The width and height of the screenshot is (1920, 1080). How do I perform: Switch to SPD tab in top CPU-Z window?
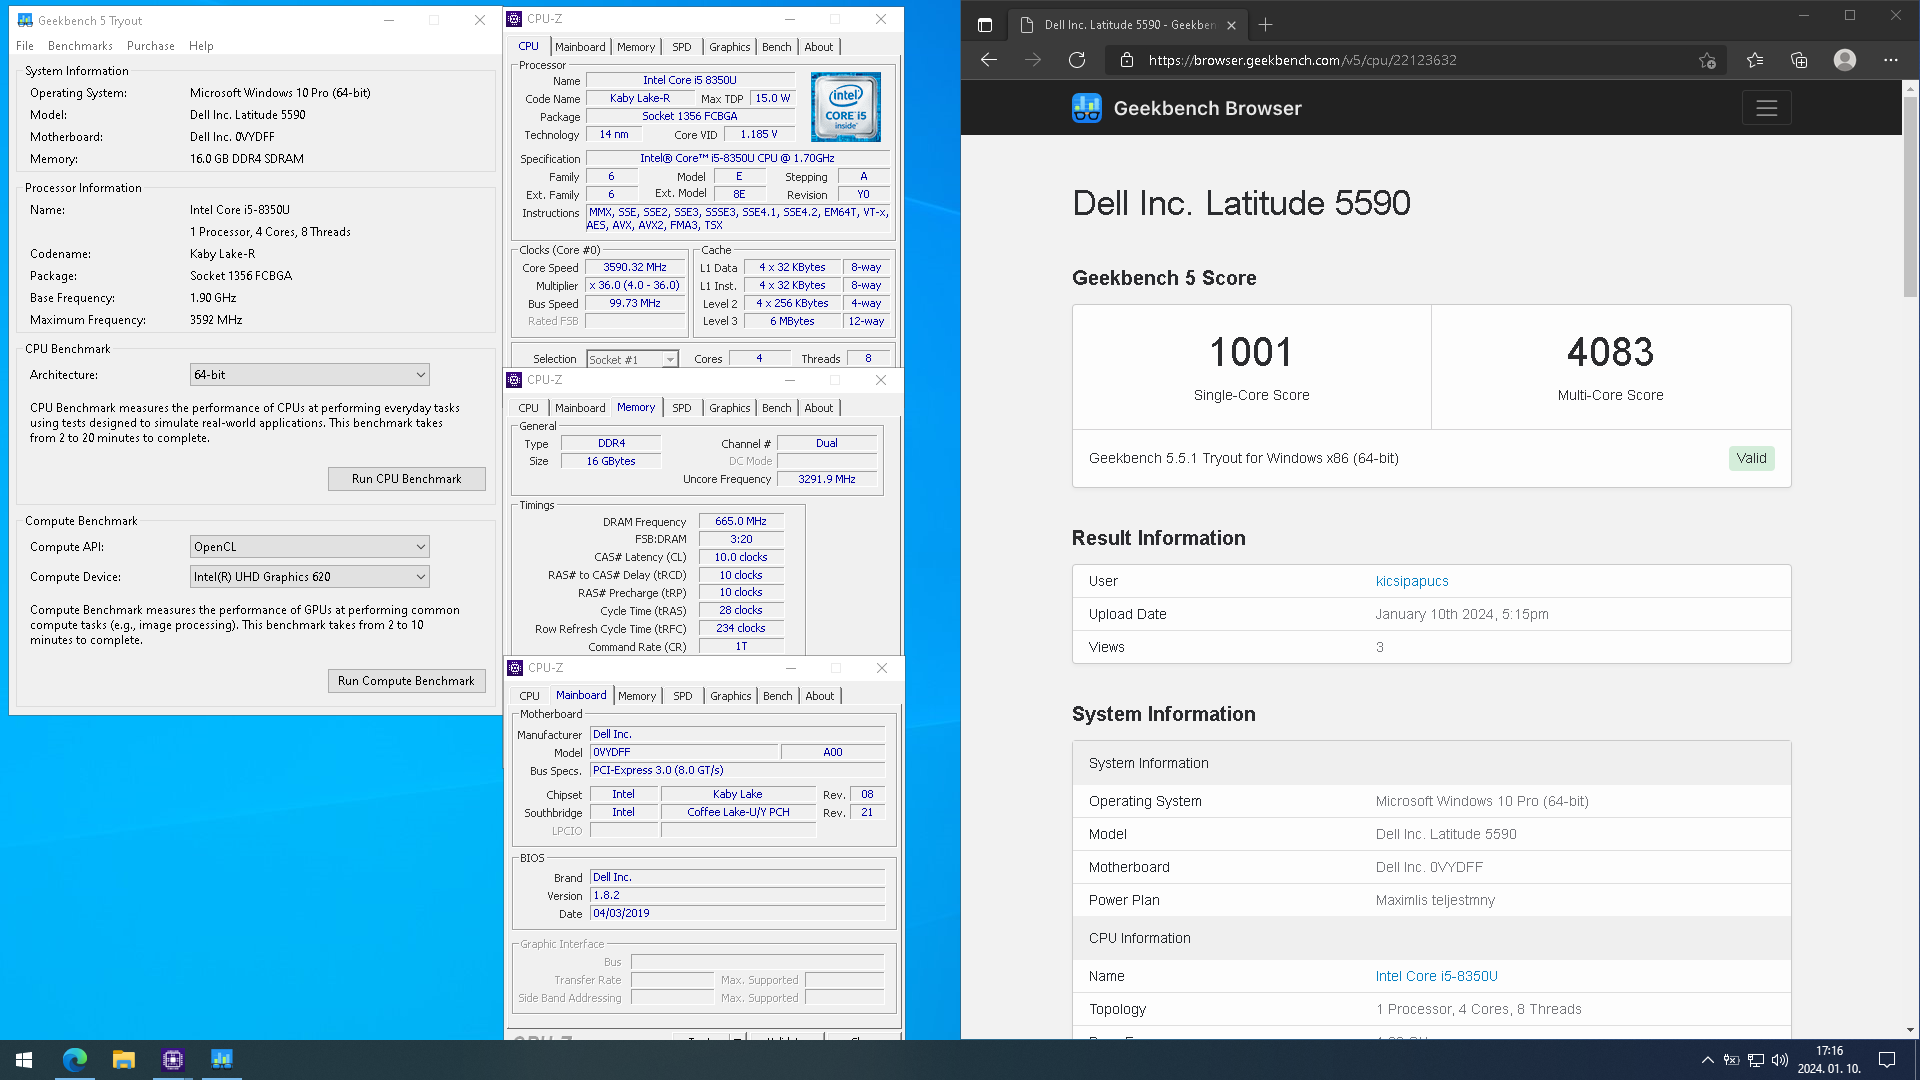coord(682,47)
